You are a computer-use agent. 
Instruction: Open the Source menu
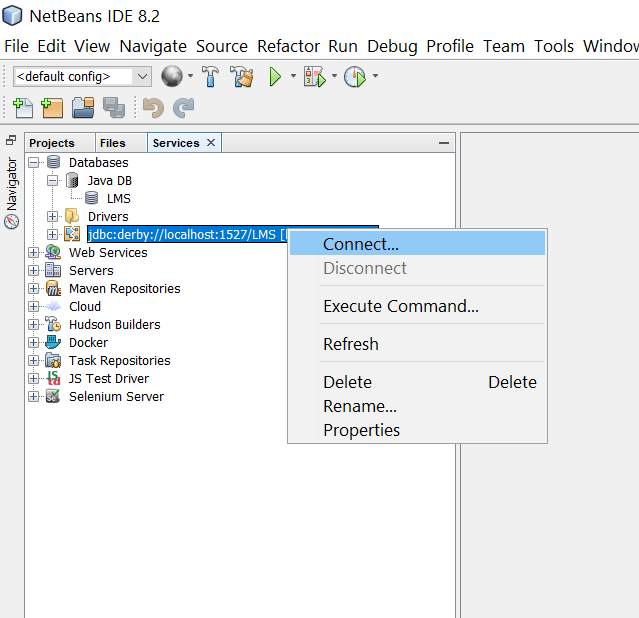click(222, 46)
